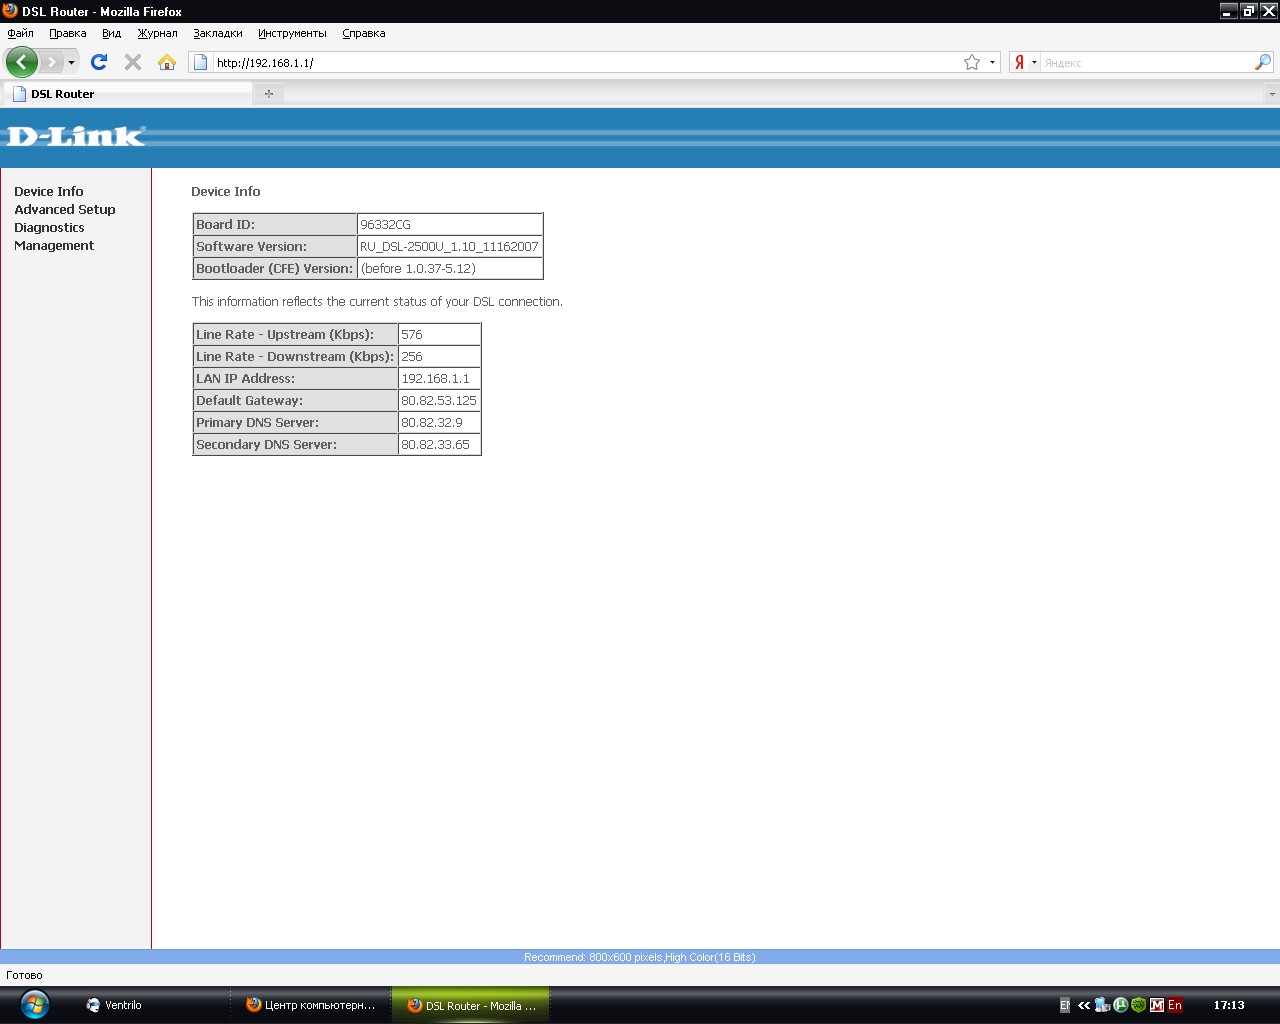1280x1024 pixels.
Task: Open a new tab with the plus button
Action: coord(268,94)
